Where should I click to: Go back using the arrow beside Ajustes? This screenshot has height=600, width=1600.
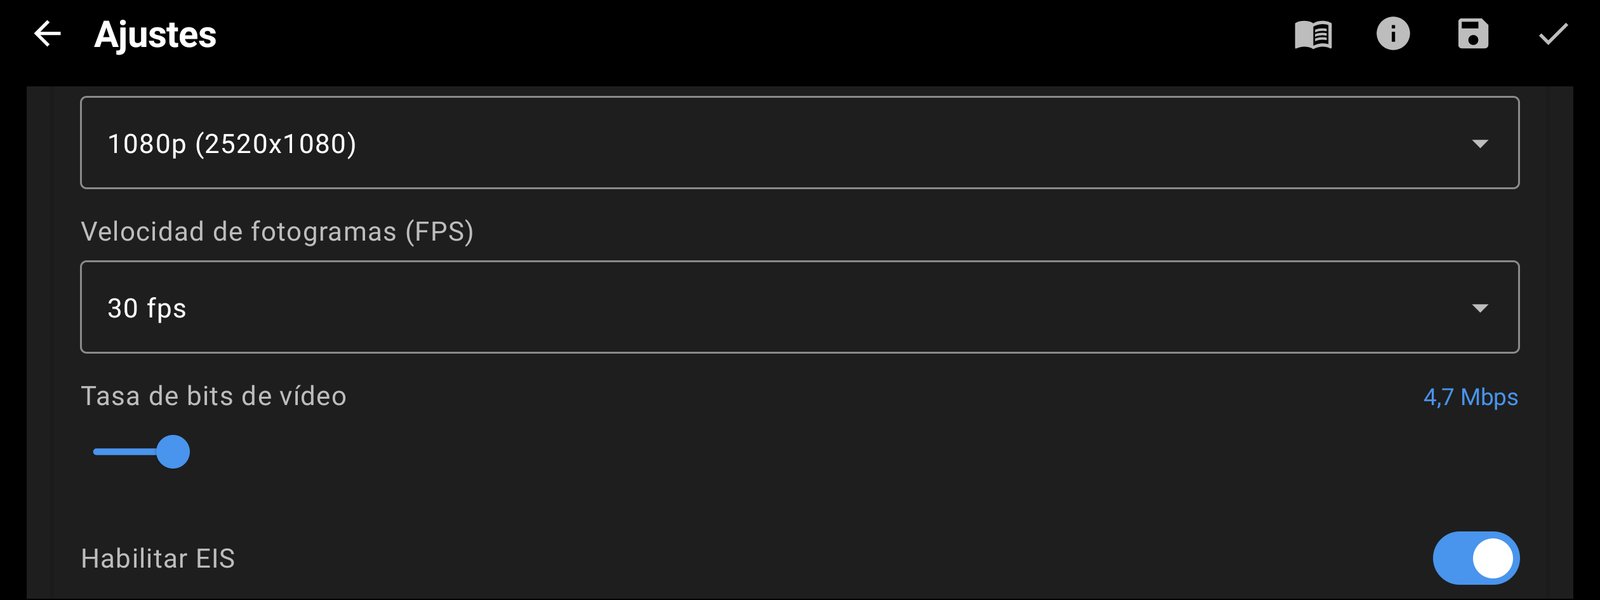[47, 34]
